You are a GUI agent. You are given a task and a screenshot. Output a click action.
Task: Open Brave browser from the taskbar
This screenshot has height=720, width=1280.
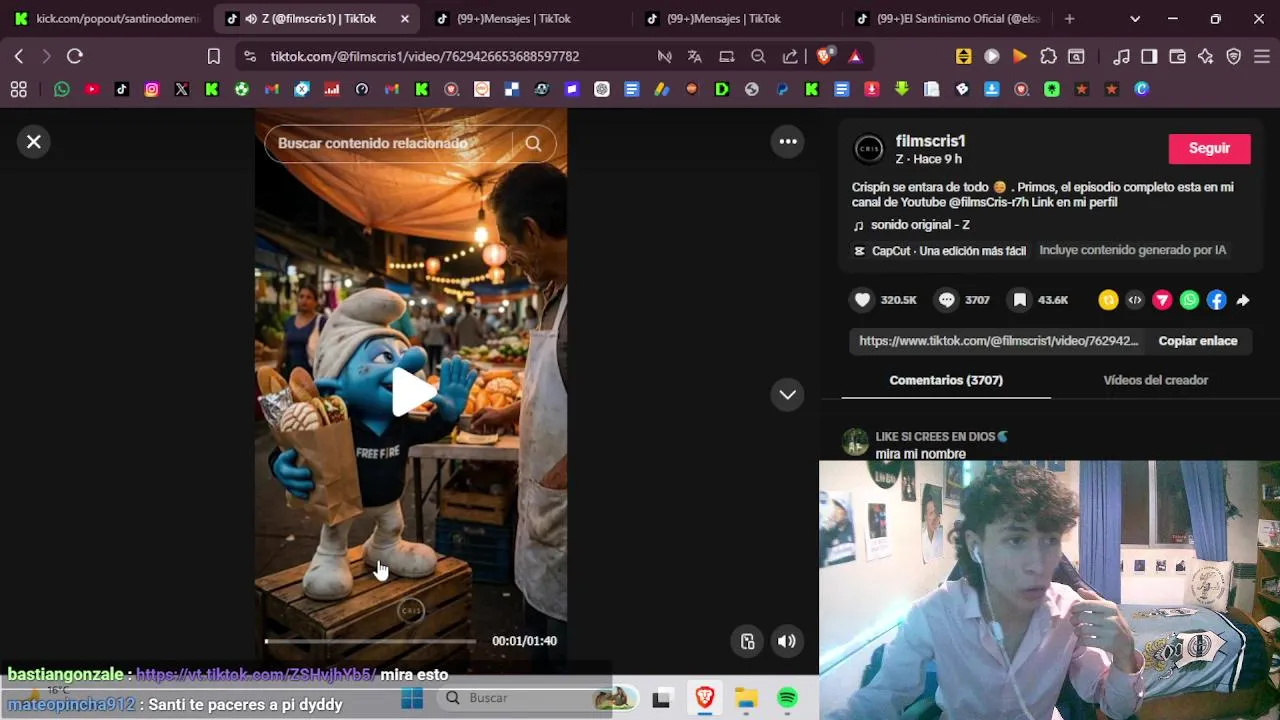click(x=705, y=698)
